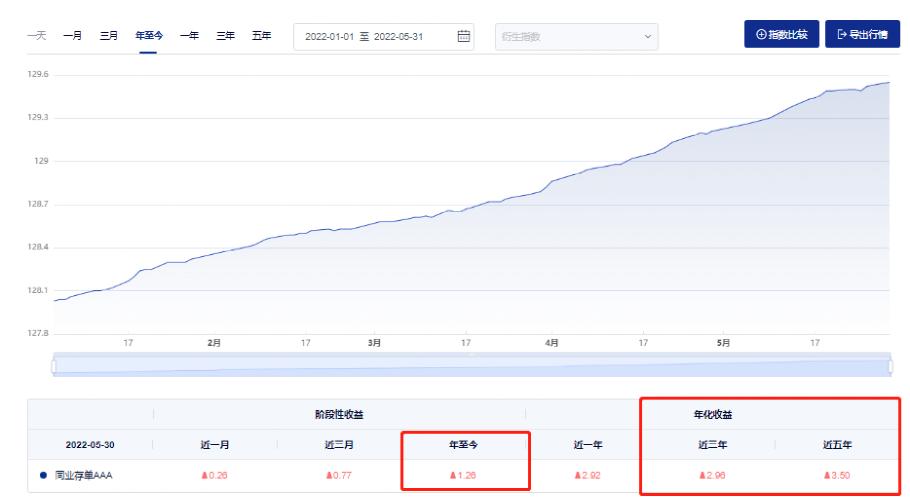Click the 129.6 y-axis label
The width and height of the screenshot is (910, 501).
pos(38,74)
